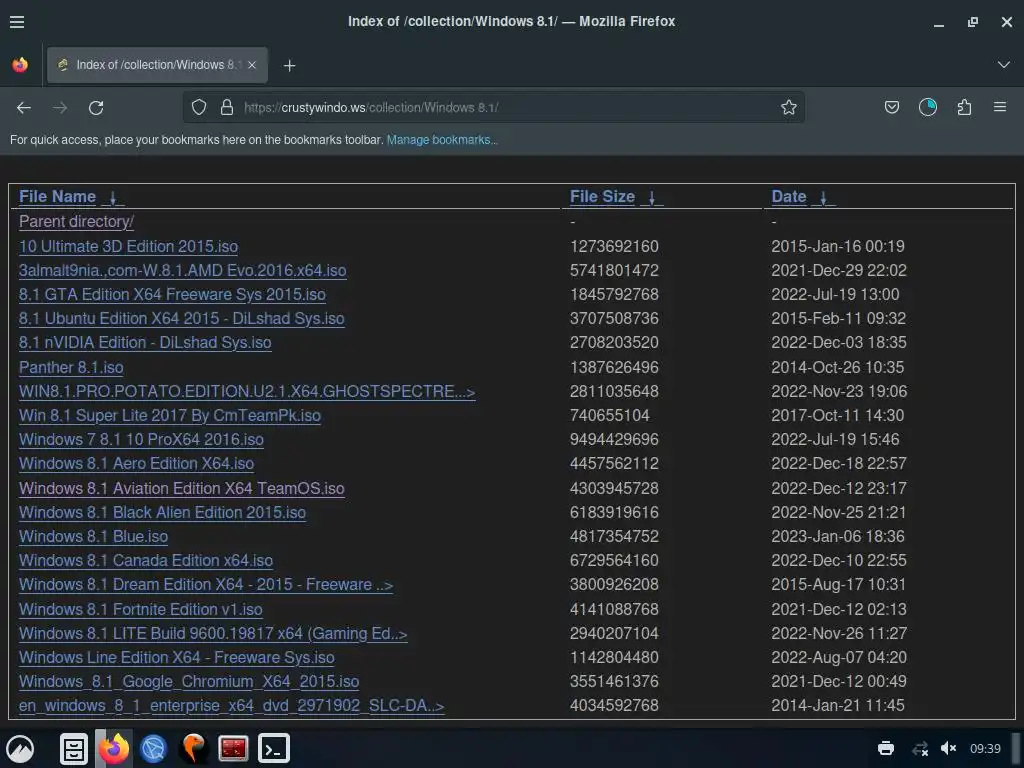
Task: Click Windows 8.1 Fortnite Edition v1.iso
Action: click(141, 609)
